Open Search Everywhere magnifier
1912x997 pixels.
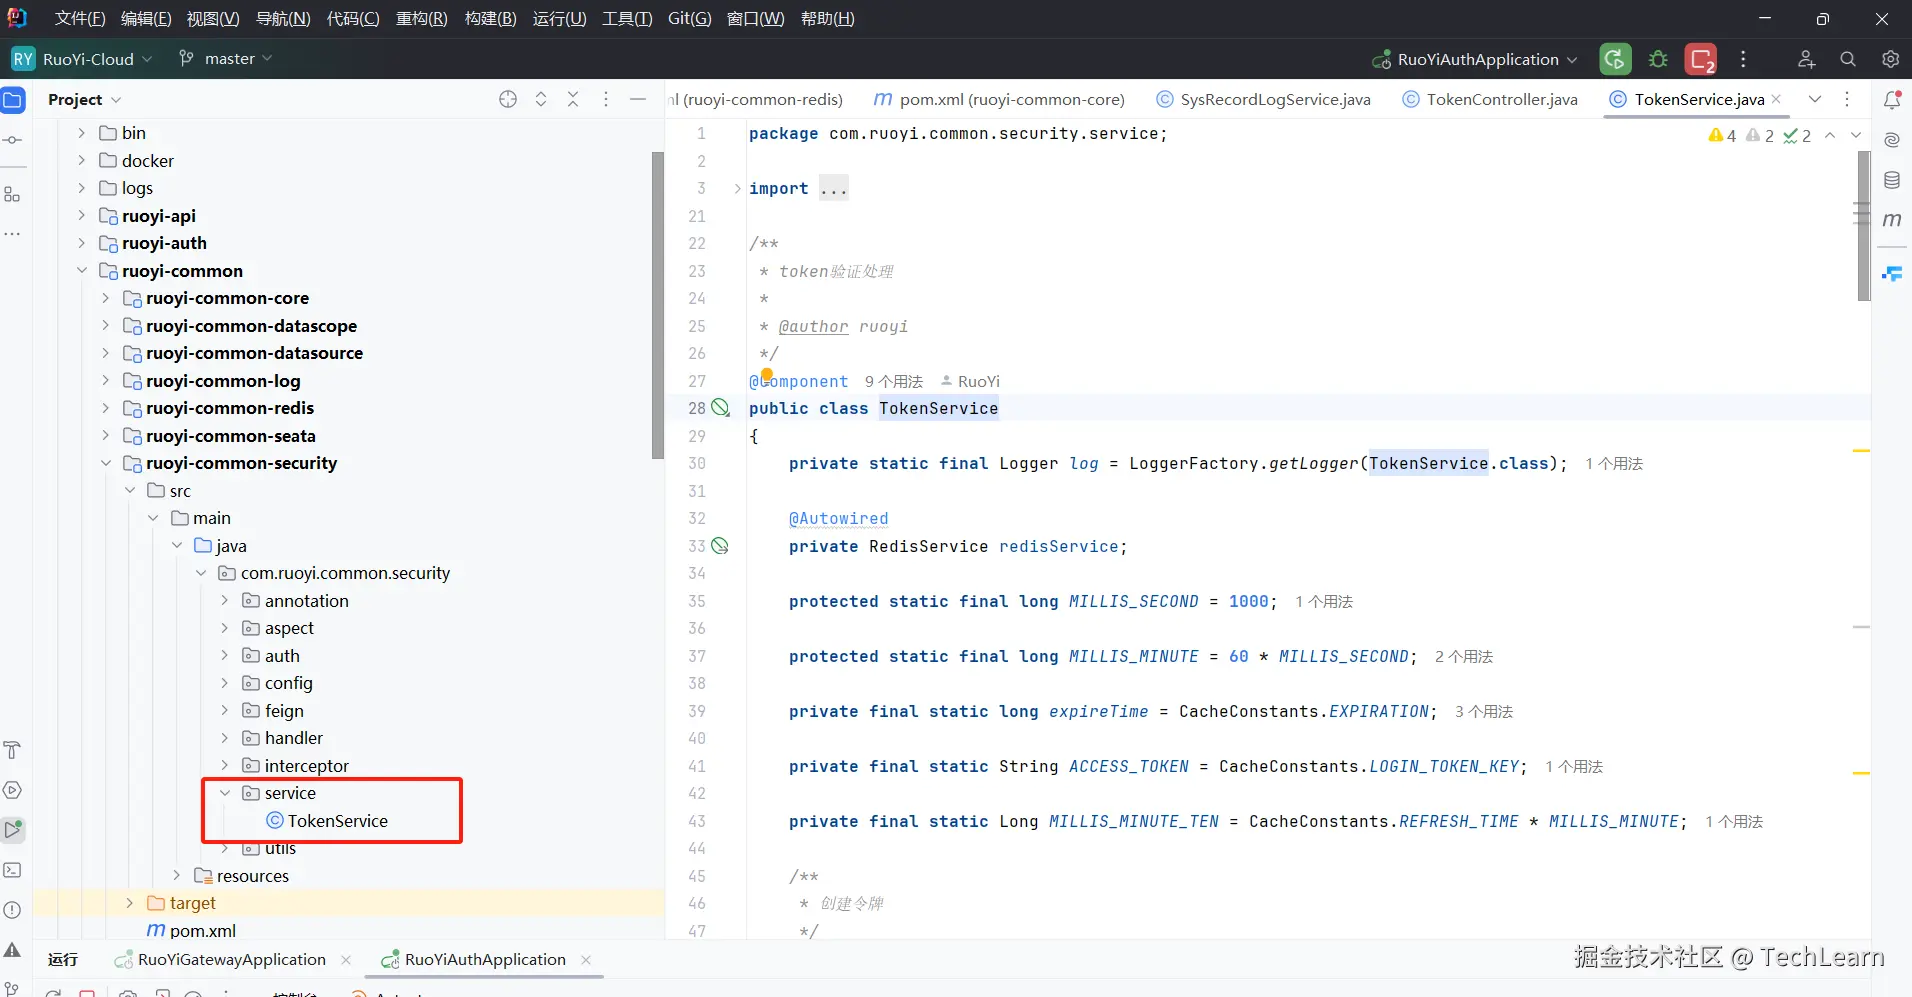[1848, 59]
